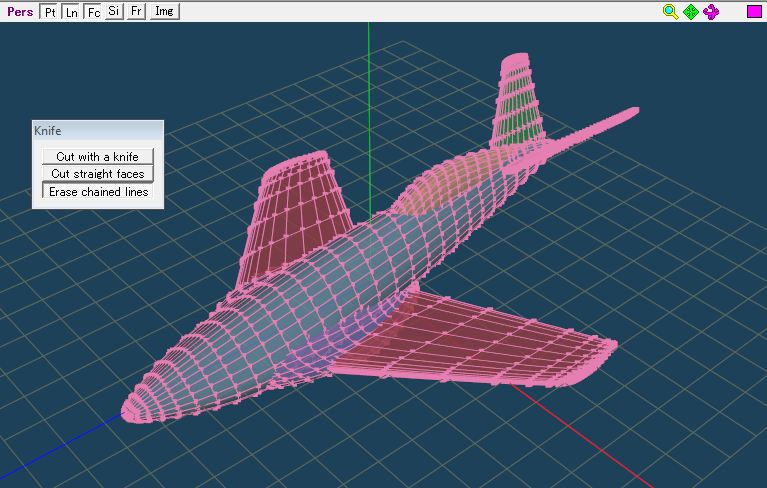
Task: Open the Pers view mode menu
Action: pyautogui.click(x=20, y=12)
